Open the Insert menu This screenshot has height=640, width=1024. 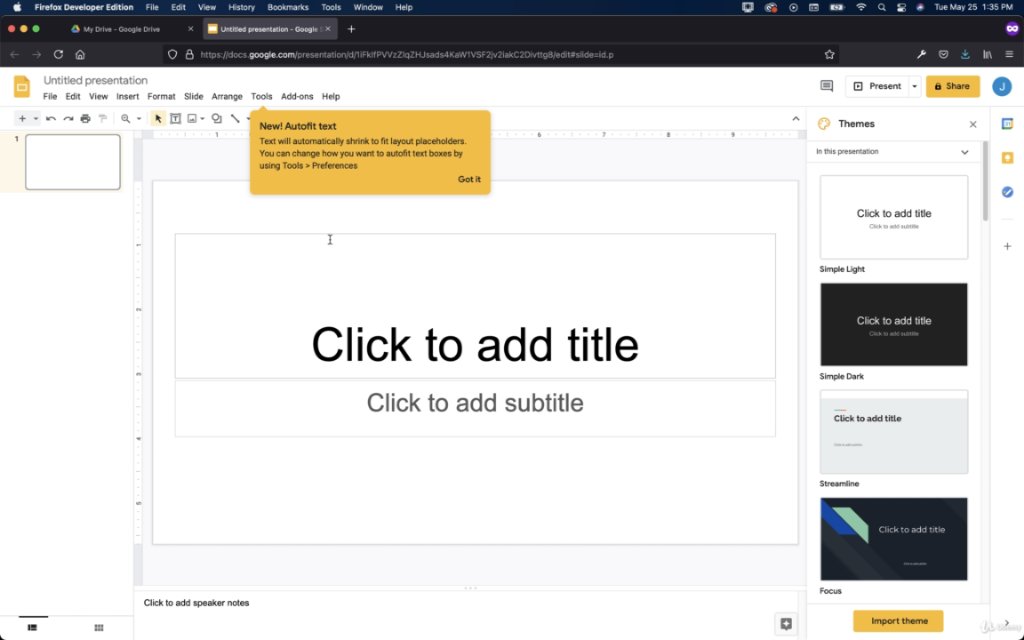tap(127, 97)
